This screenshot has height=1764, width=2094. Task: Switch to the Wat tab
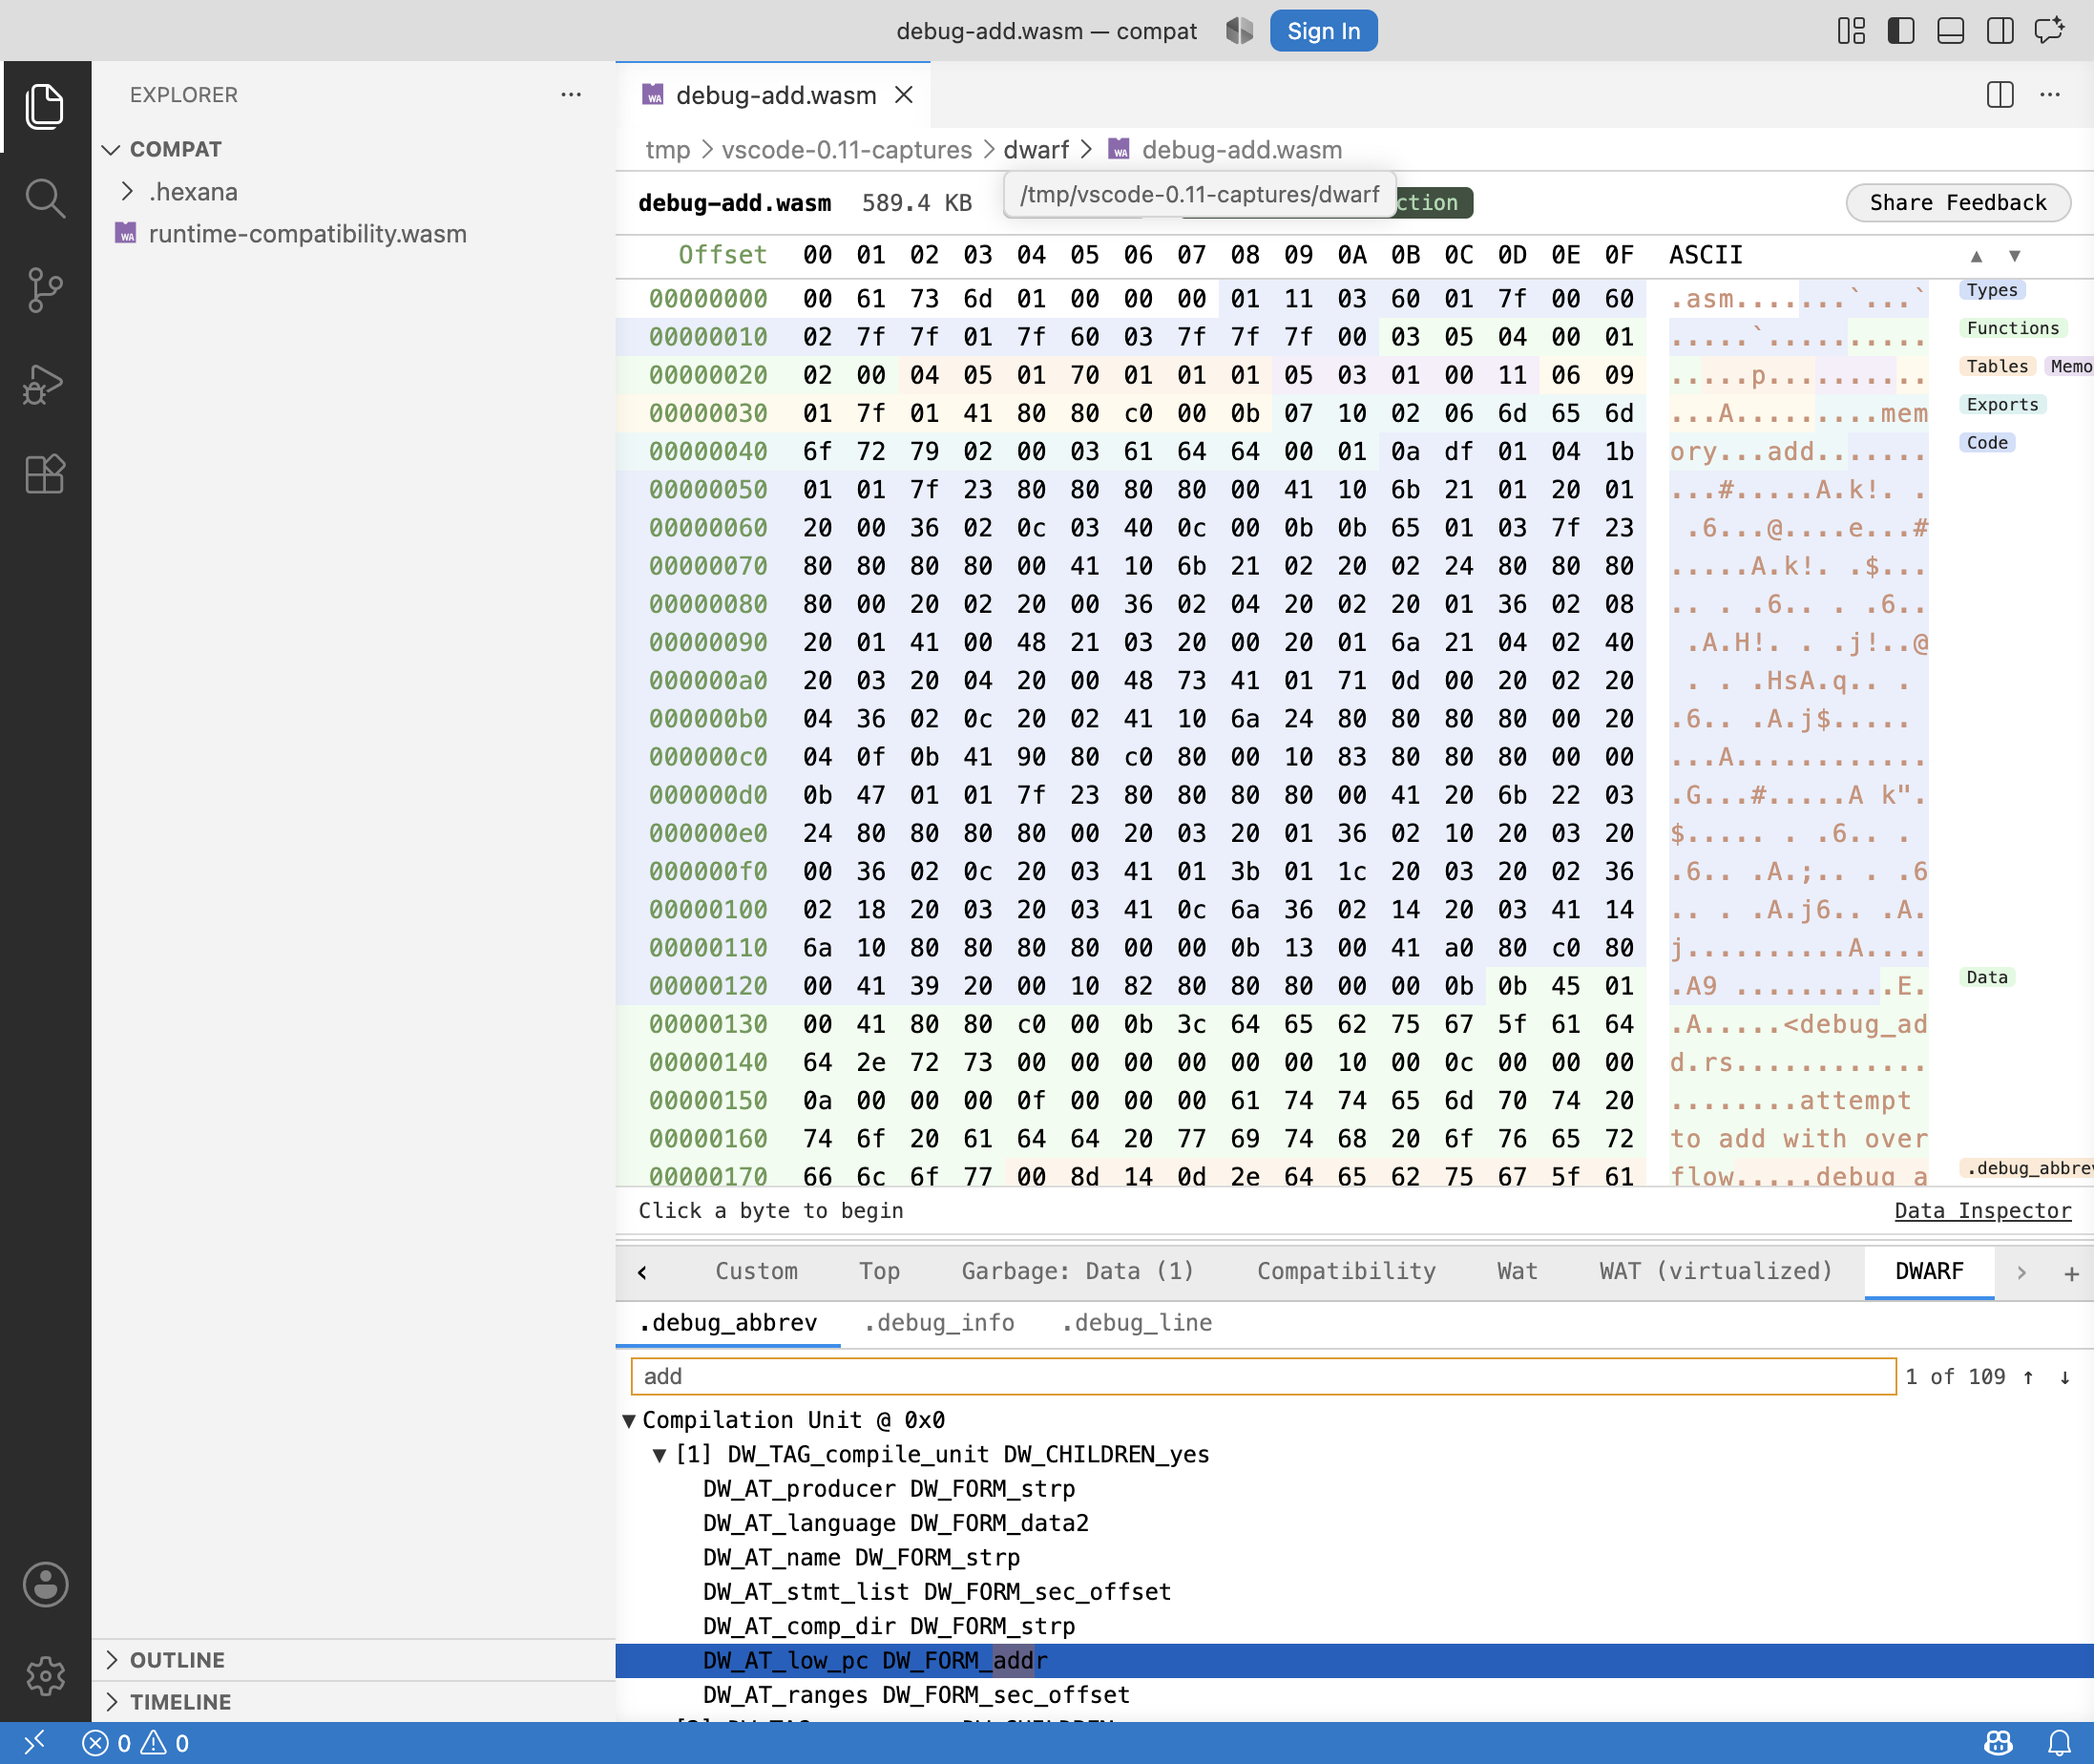tap(1517, 1271)
